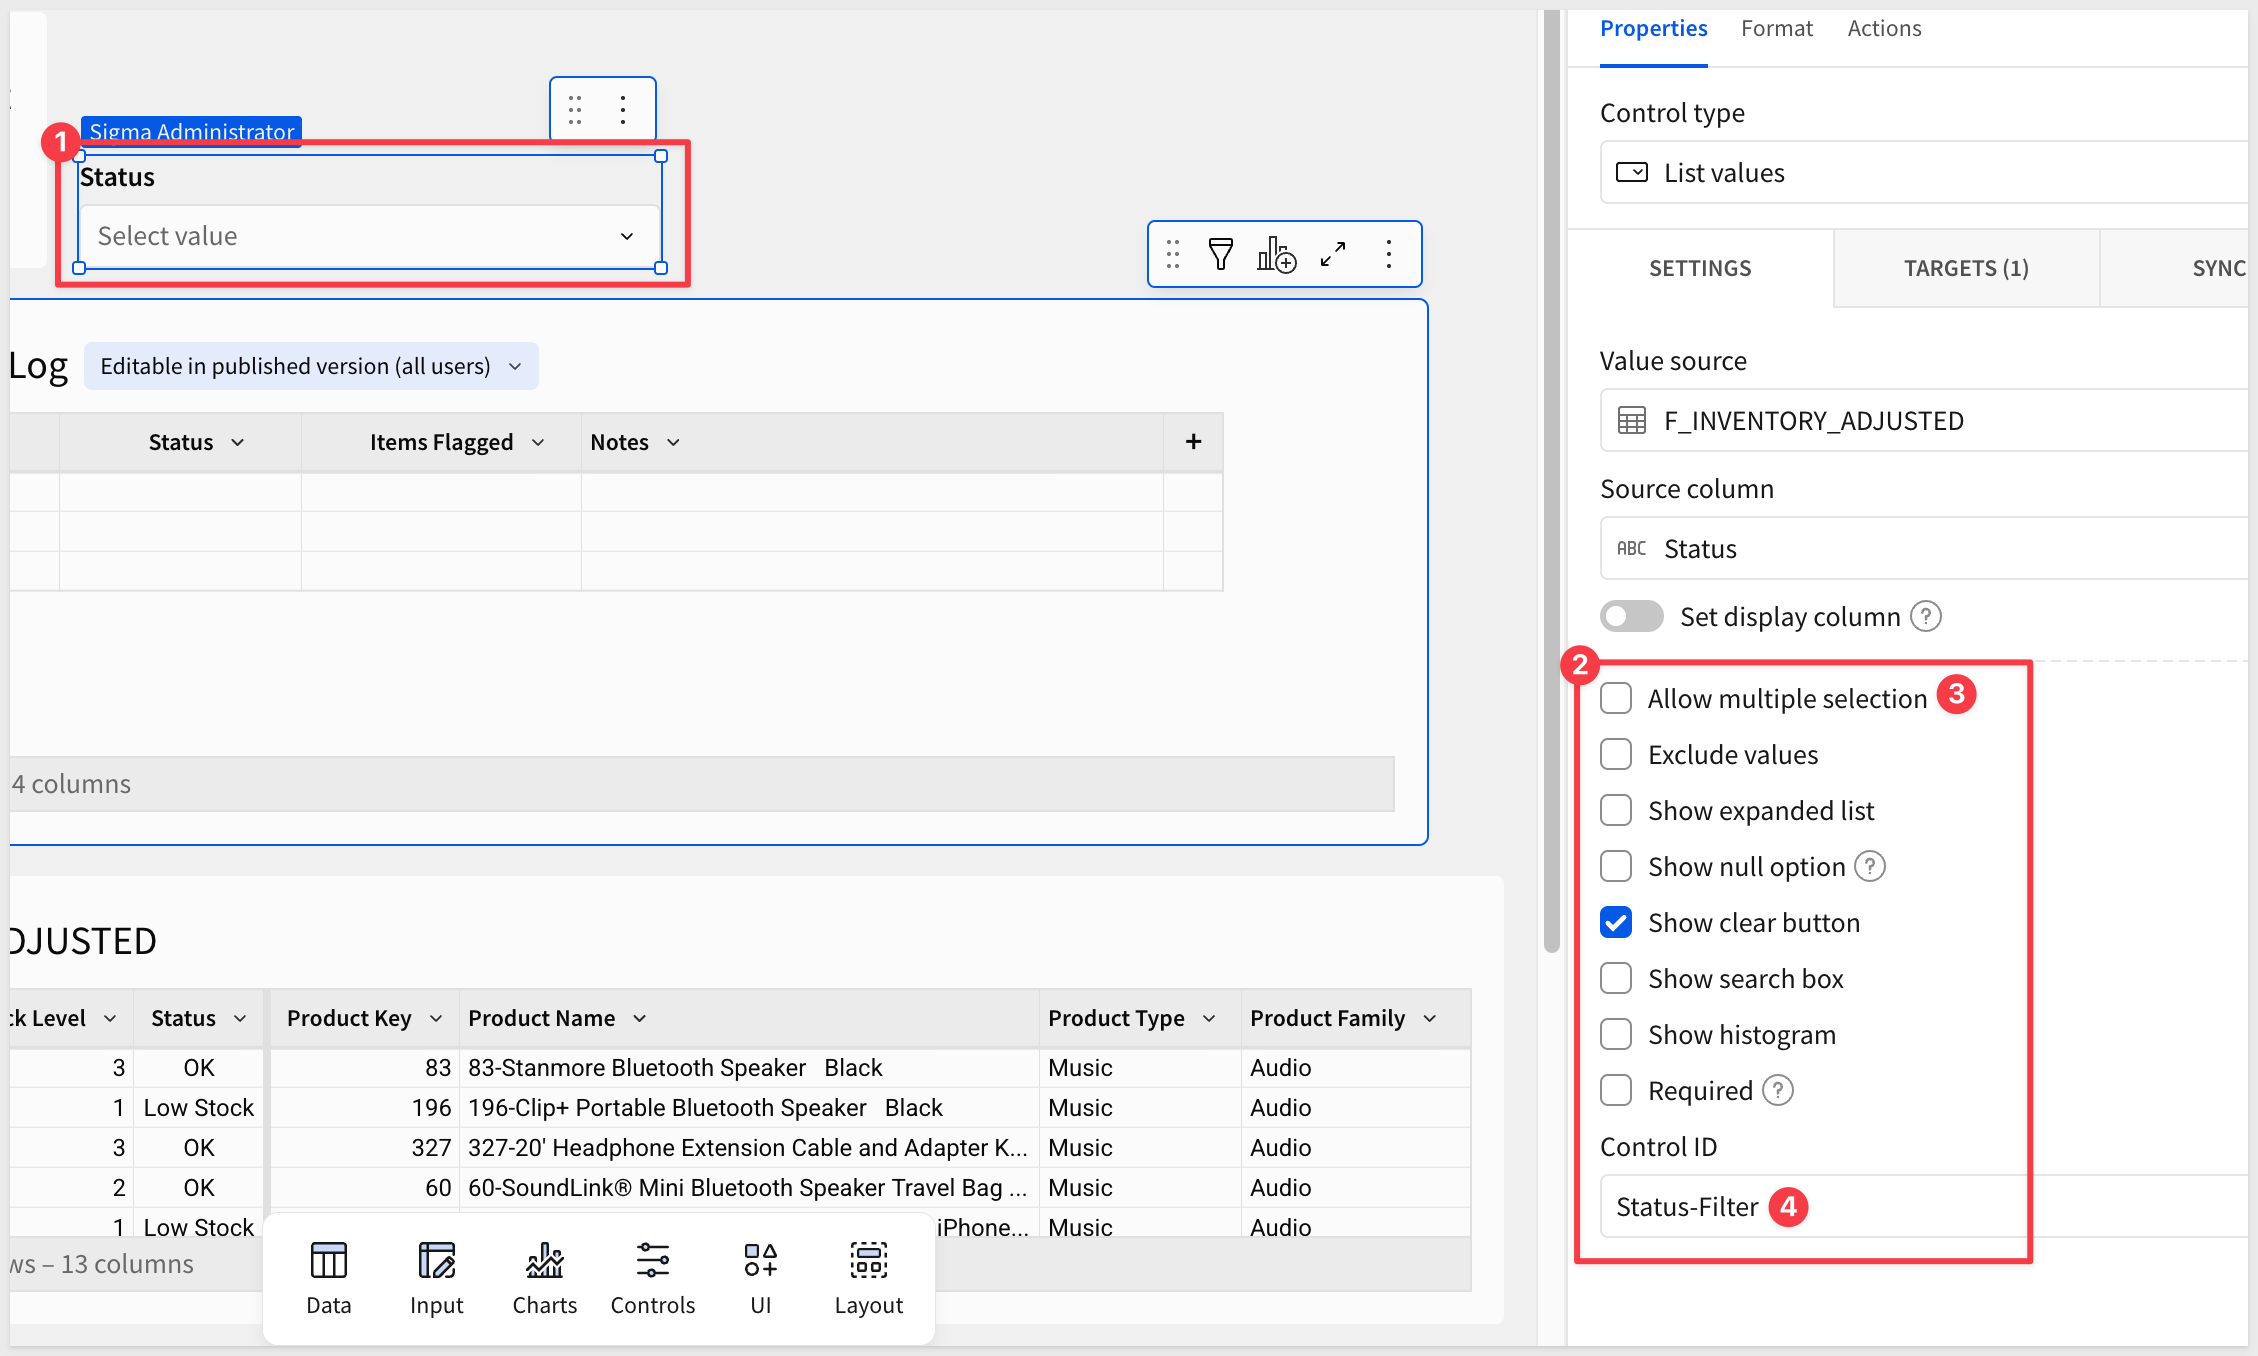The height and width of the screenshot is (1356, 2258).
Task: Toggle the Set display column switch
Action: [x=1631, y=616]
